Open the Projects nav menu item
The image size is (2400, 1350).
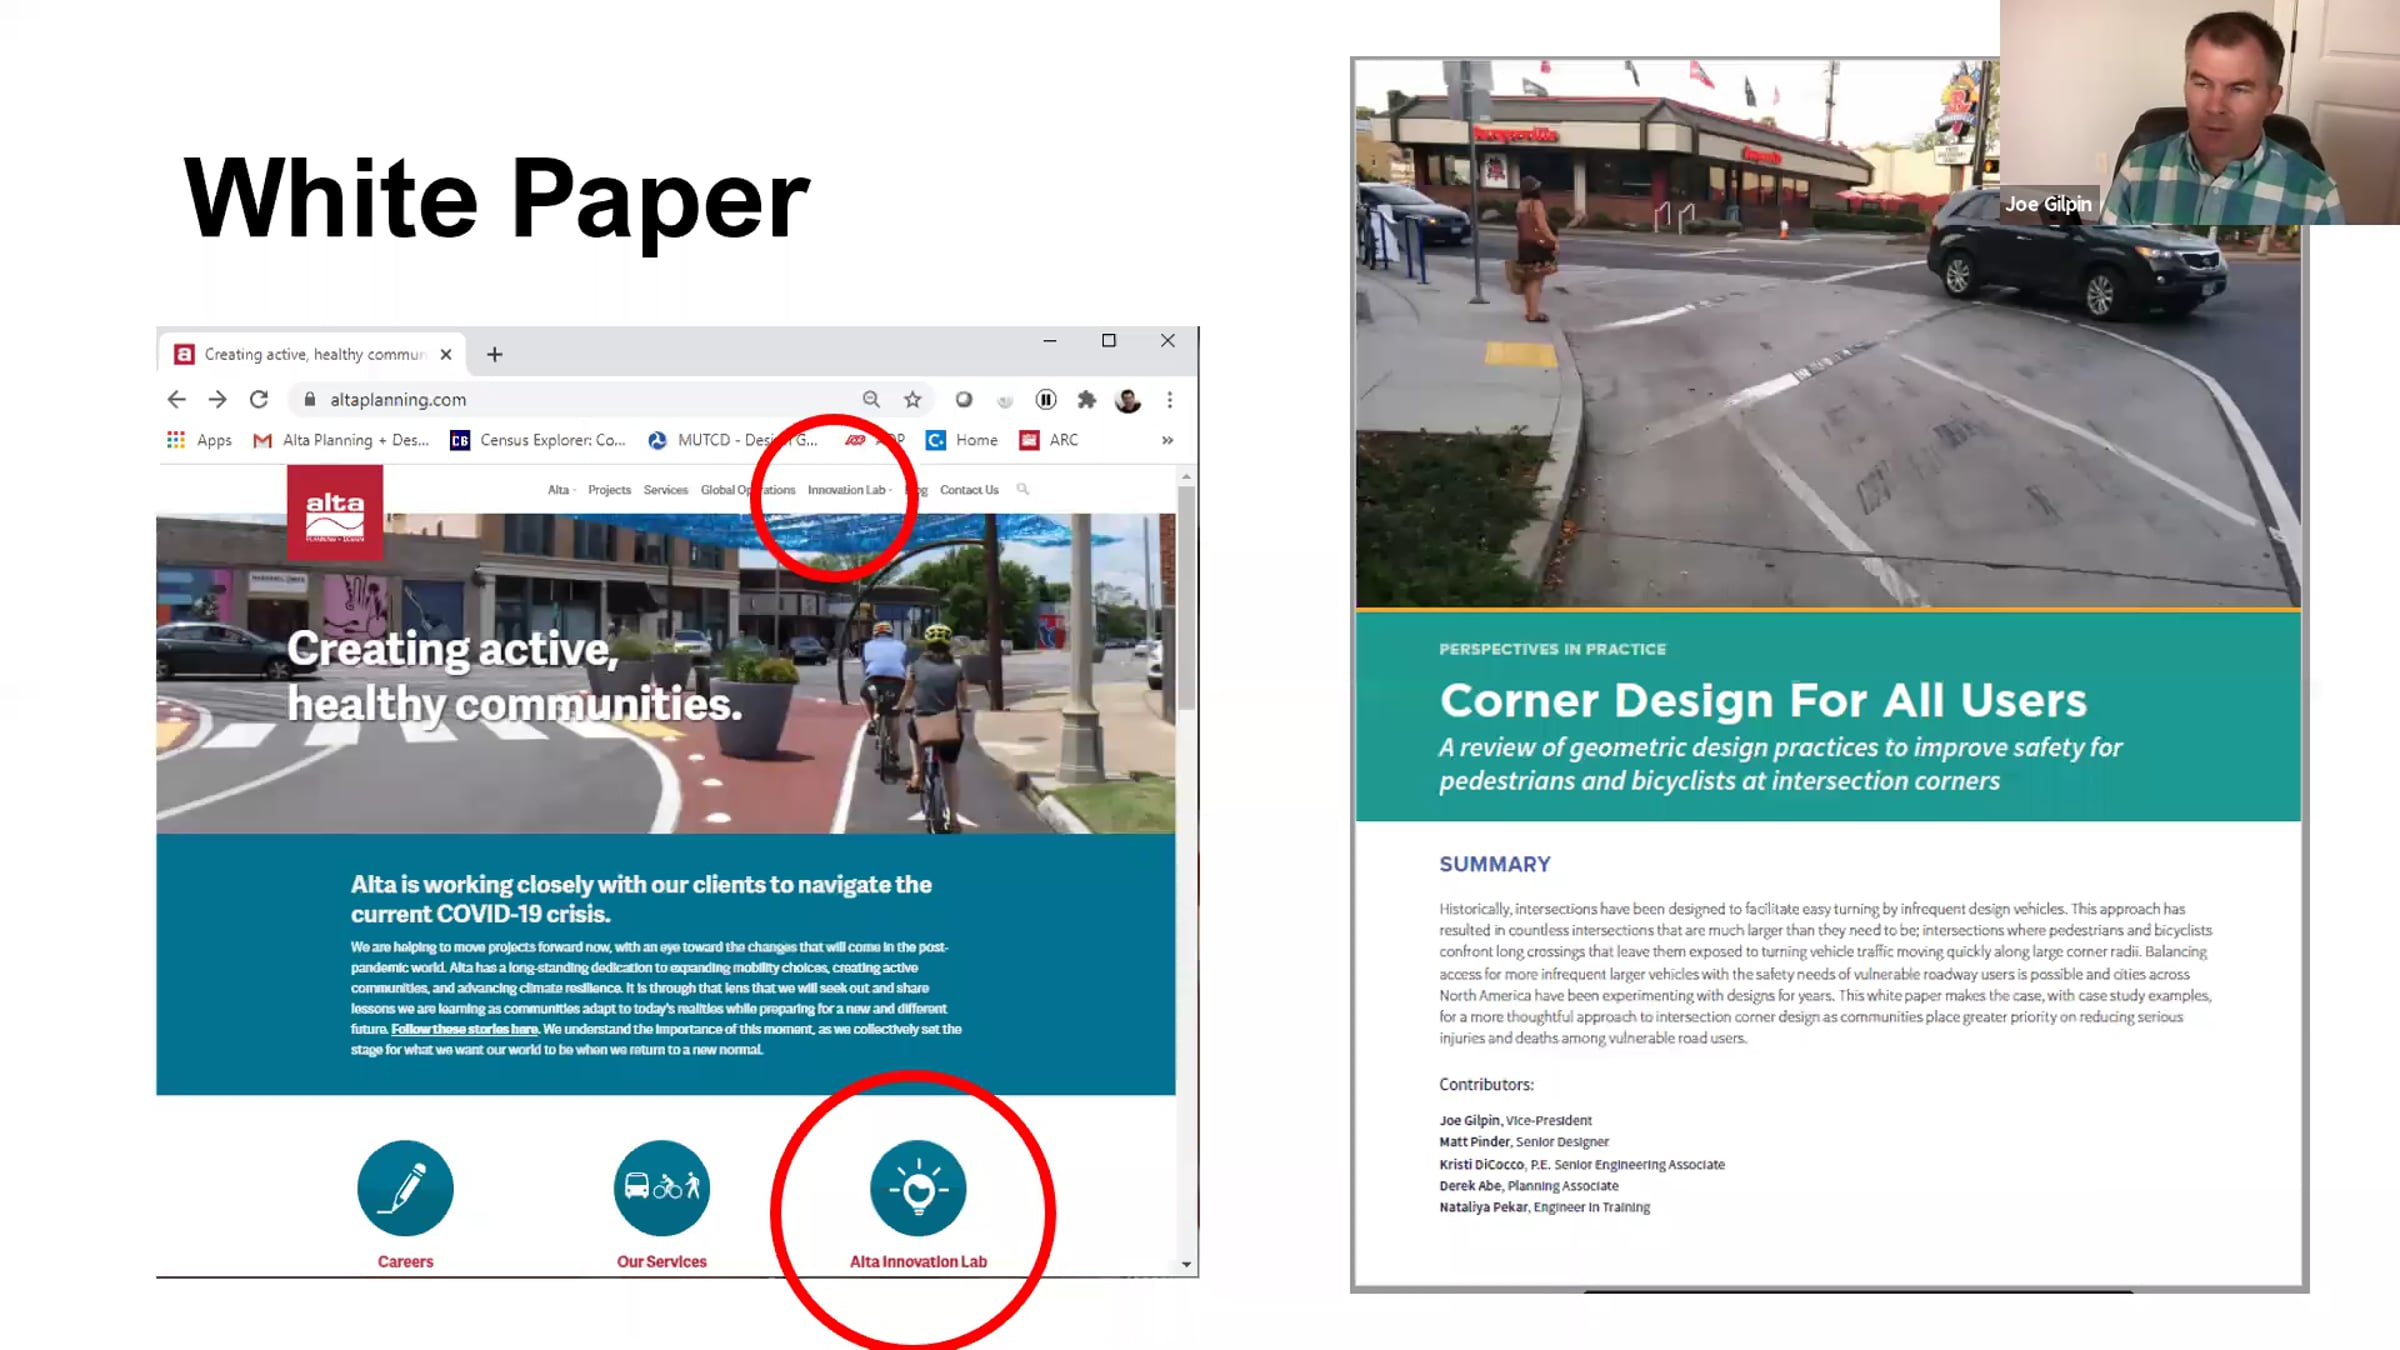[x=609, y=490]
